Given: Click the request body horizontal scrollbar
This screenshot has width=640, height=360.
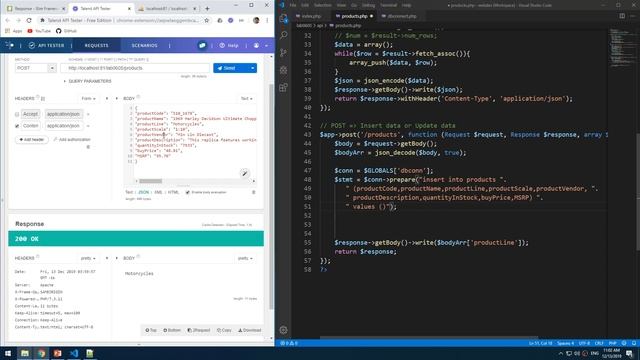Looking at the screenshot, I should coord(151,181).
